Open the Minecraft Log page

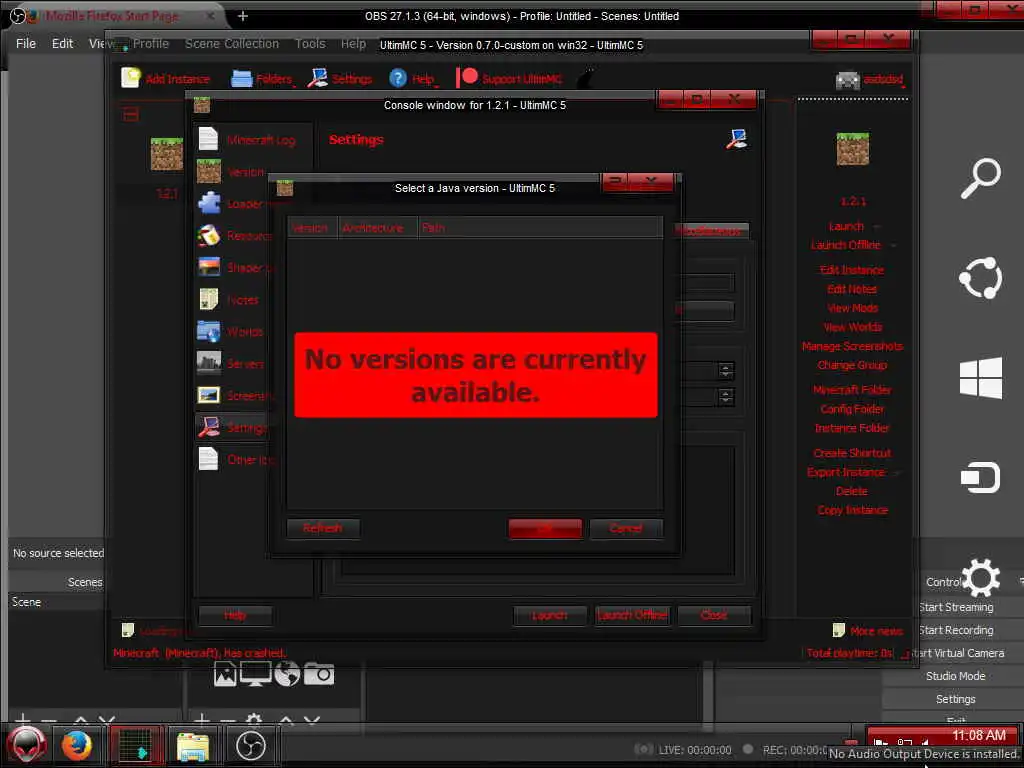[248, 139]
